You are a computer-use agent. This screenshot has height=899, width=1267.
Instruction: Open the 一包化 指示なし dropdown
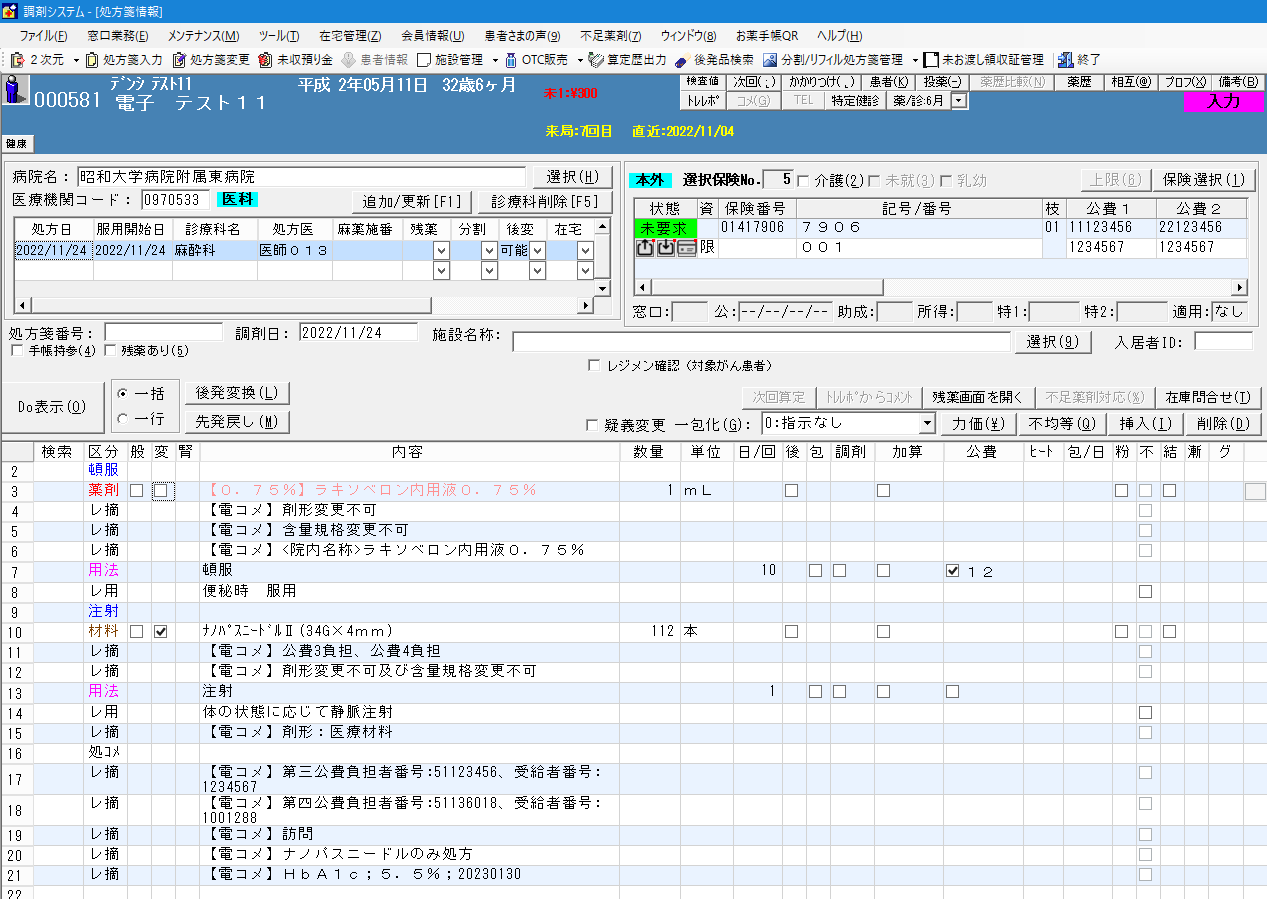[927, 424]
